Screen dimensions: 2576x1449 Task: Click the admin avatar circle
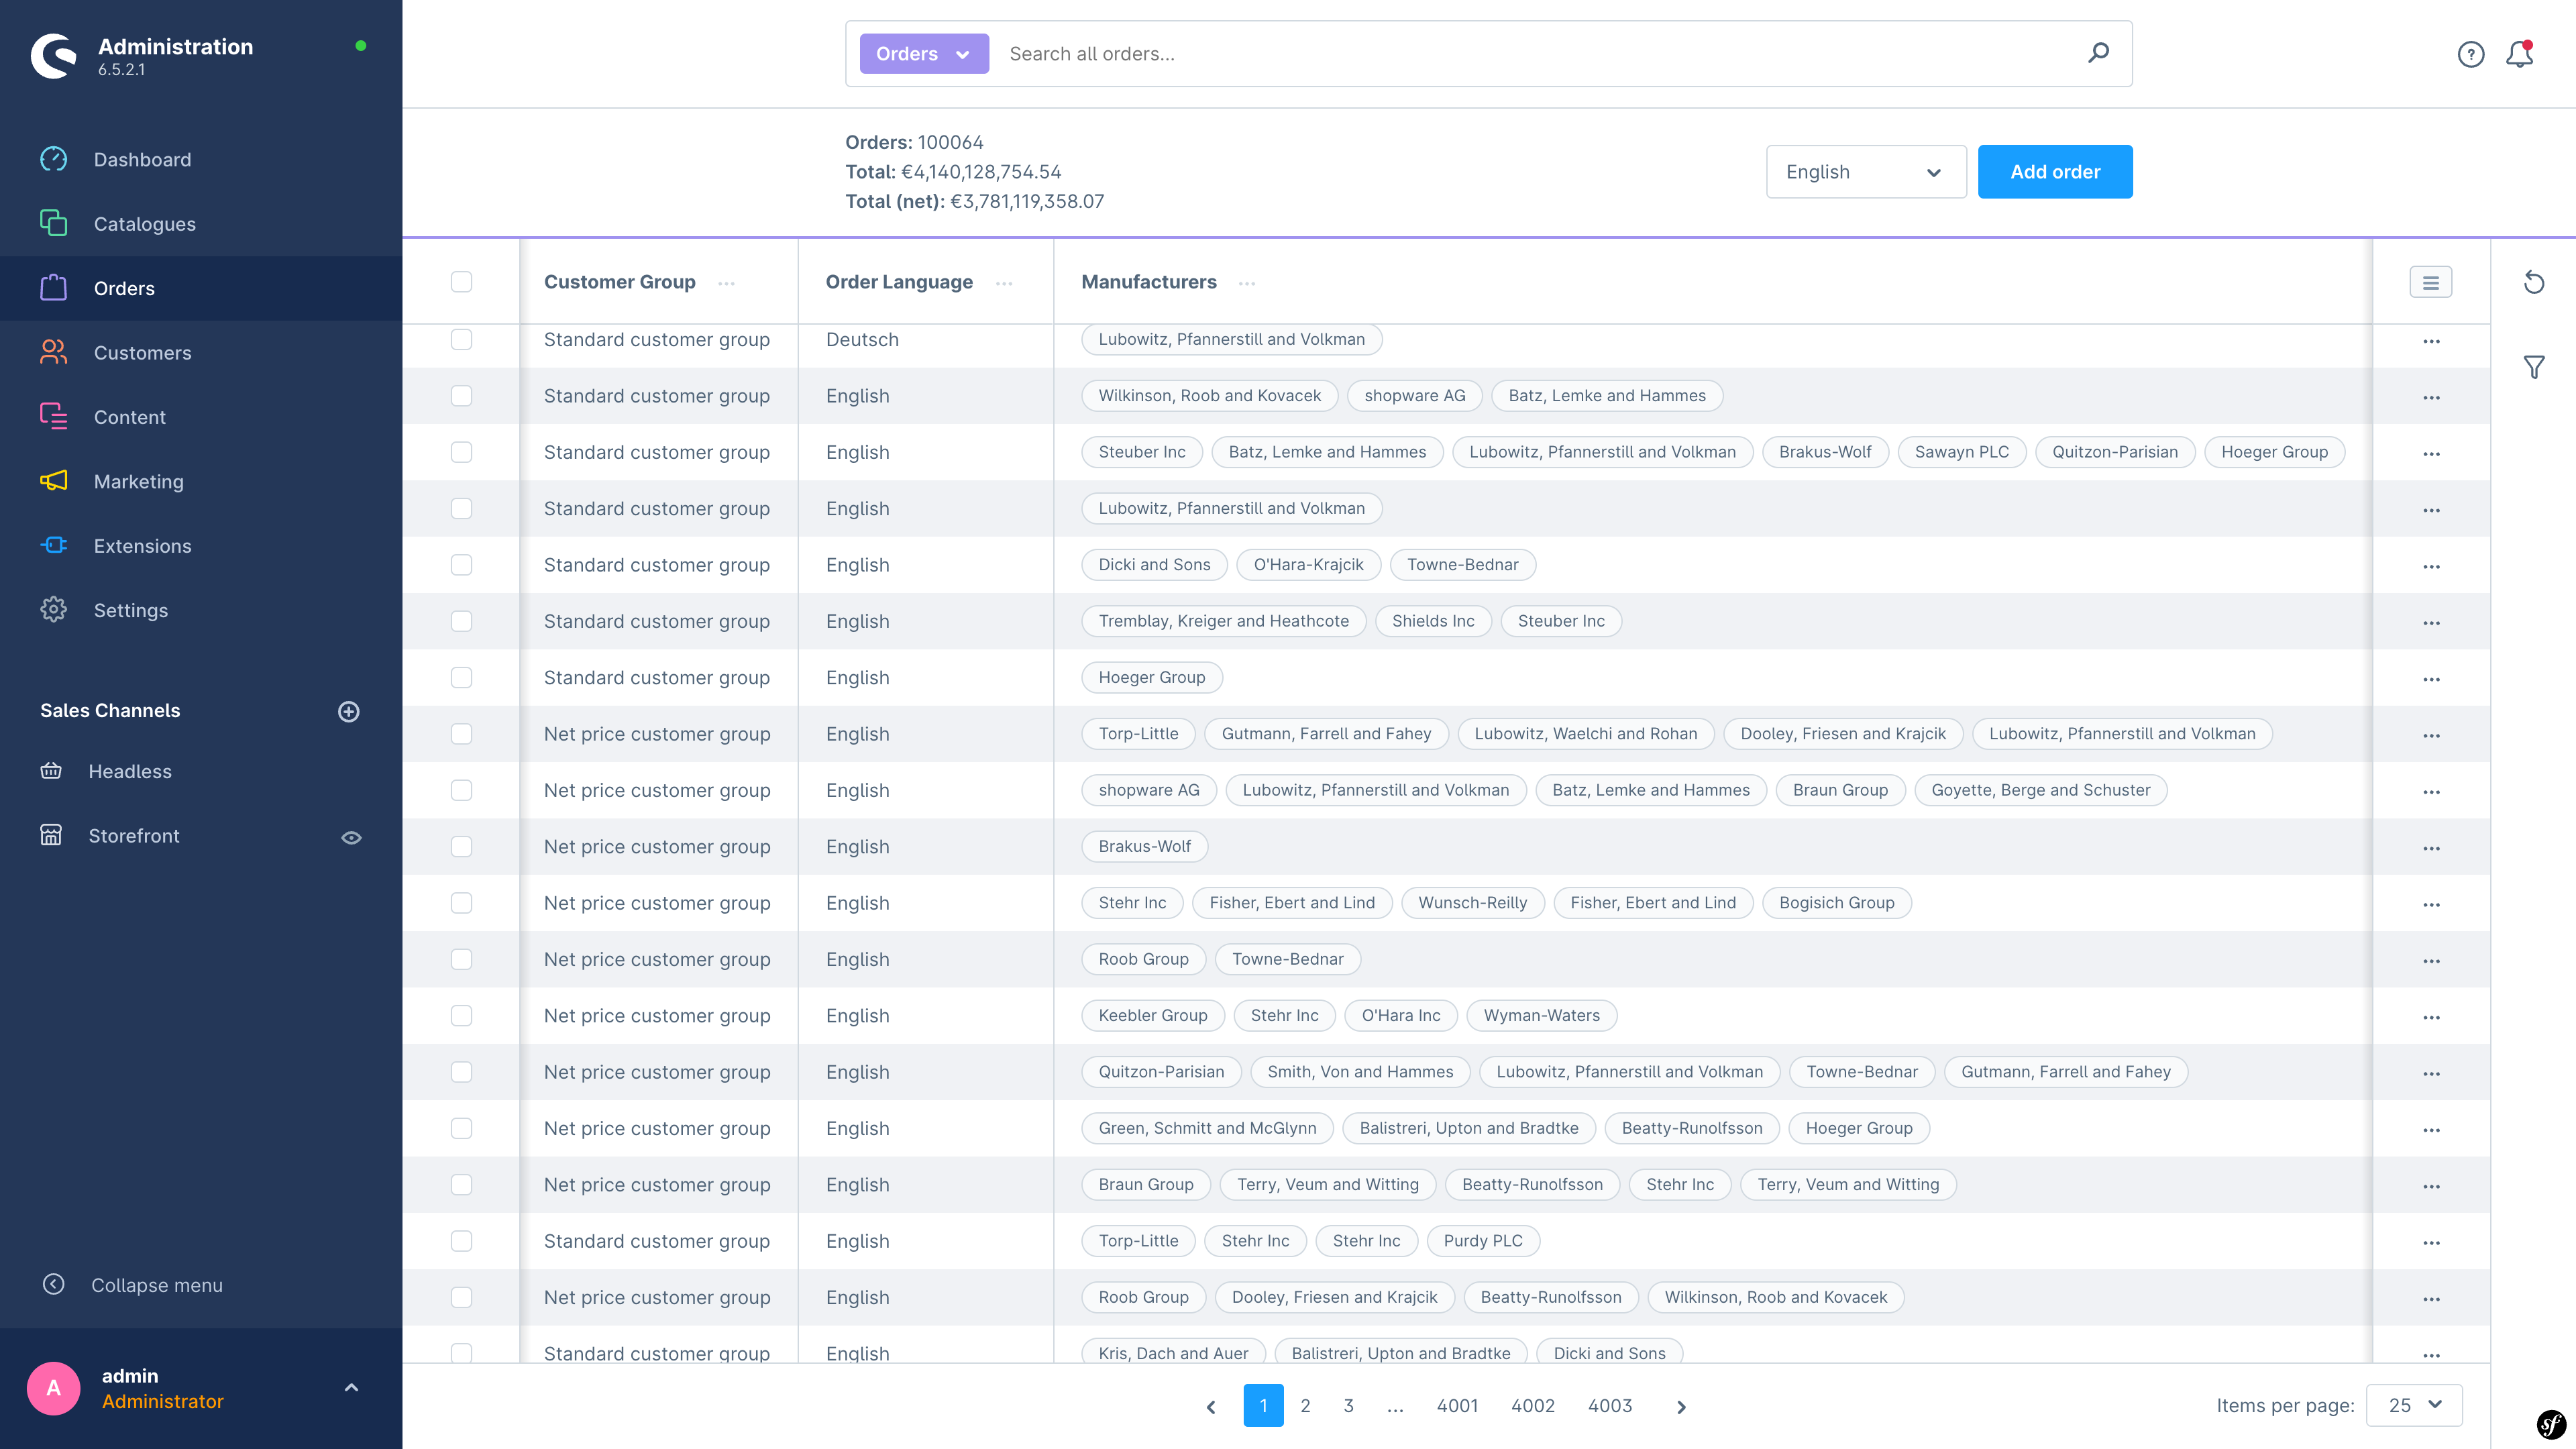click(x=53, y=1388)
